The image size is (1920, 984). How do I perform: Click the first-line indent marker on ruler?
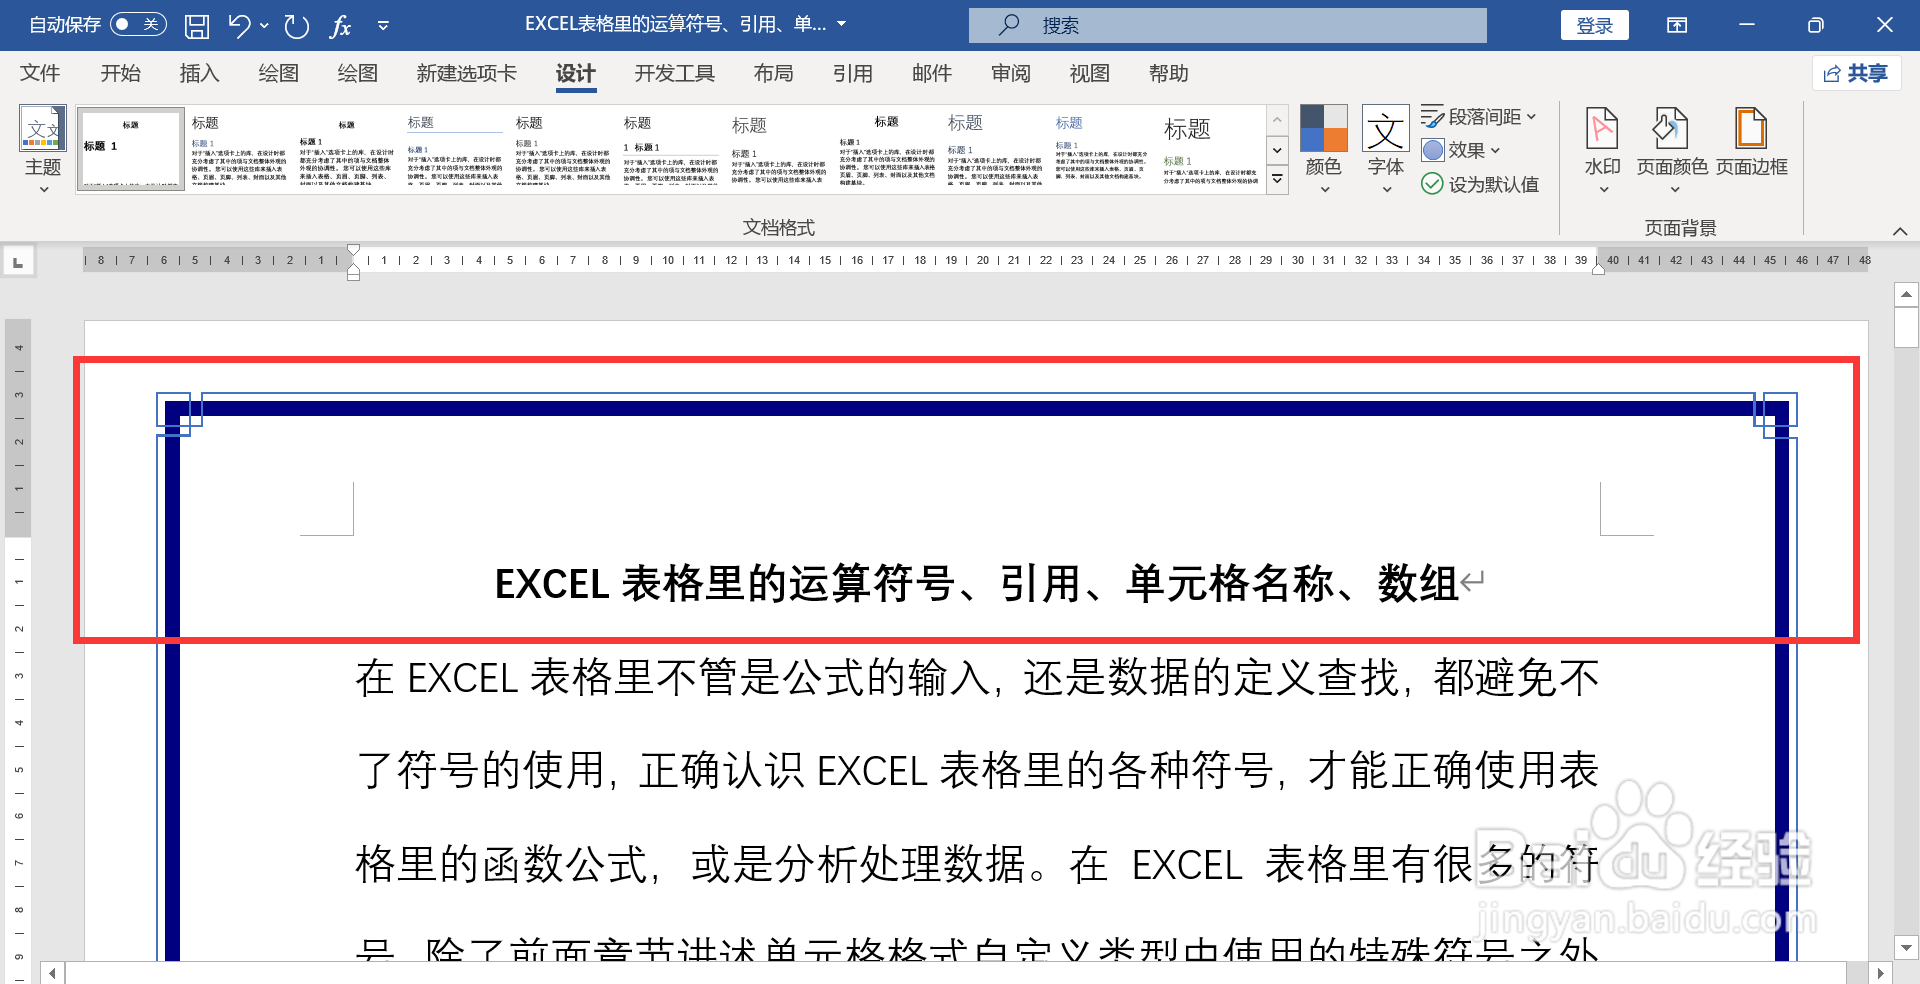(x=353, y=250)
